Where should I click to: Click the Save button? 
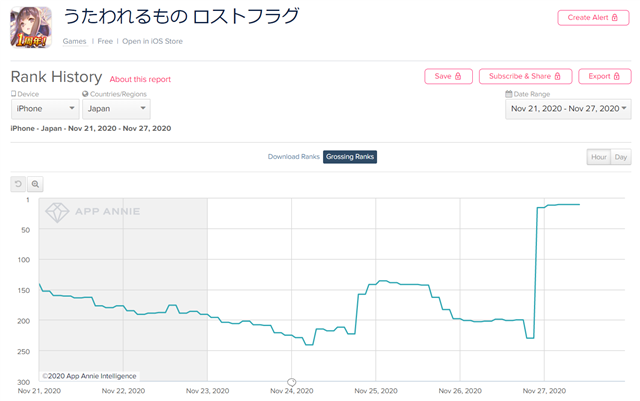pos(448,76)
